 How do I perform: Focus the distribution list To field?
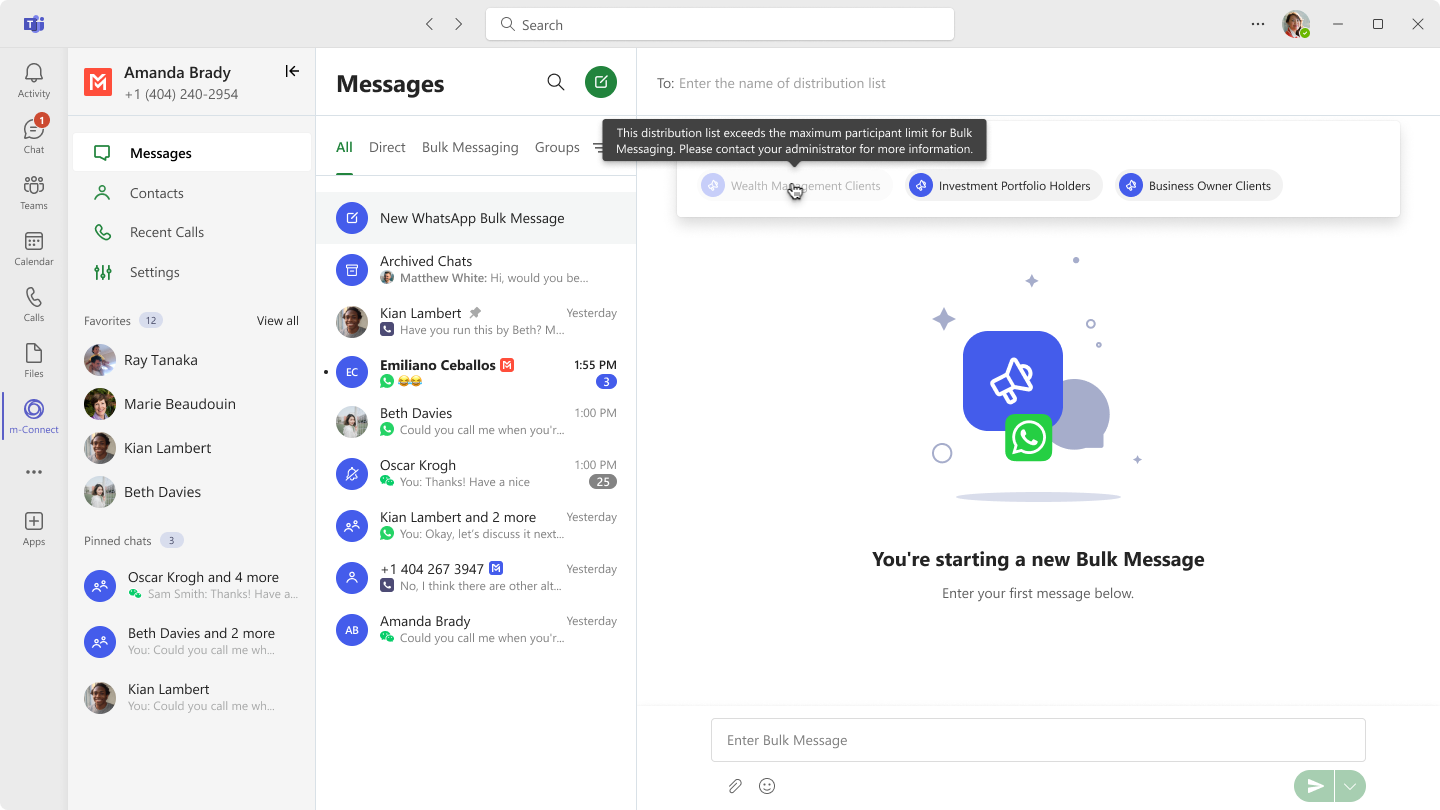1040,83
